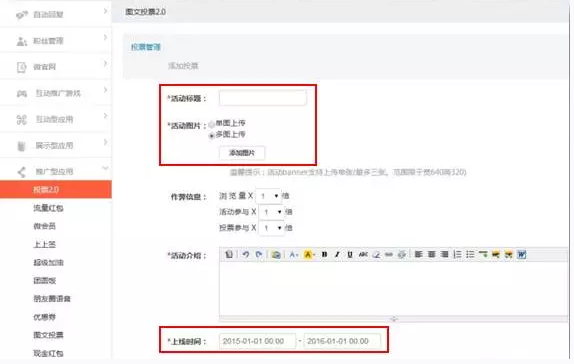
Task: Click the 上线时间 start date field
Action: coord(257,341)
